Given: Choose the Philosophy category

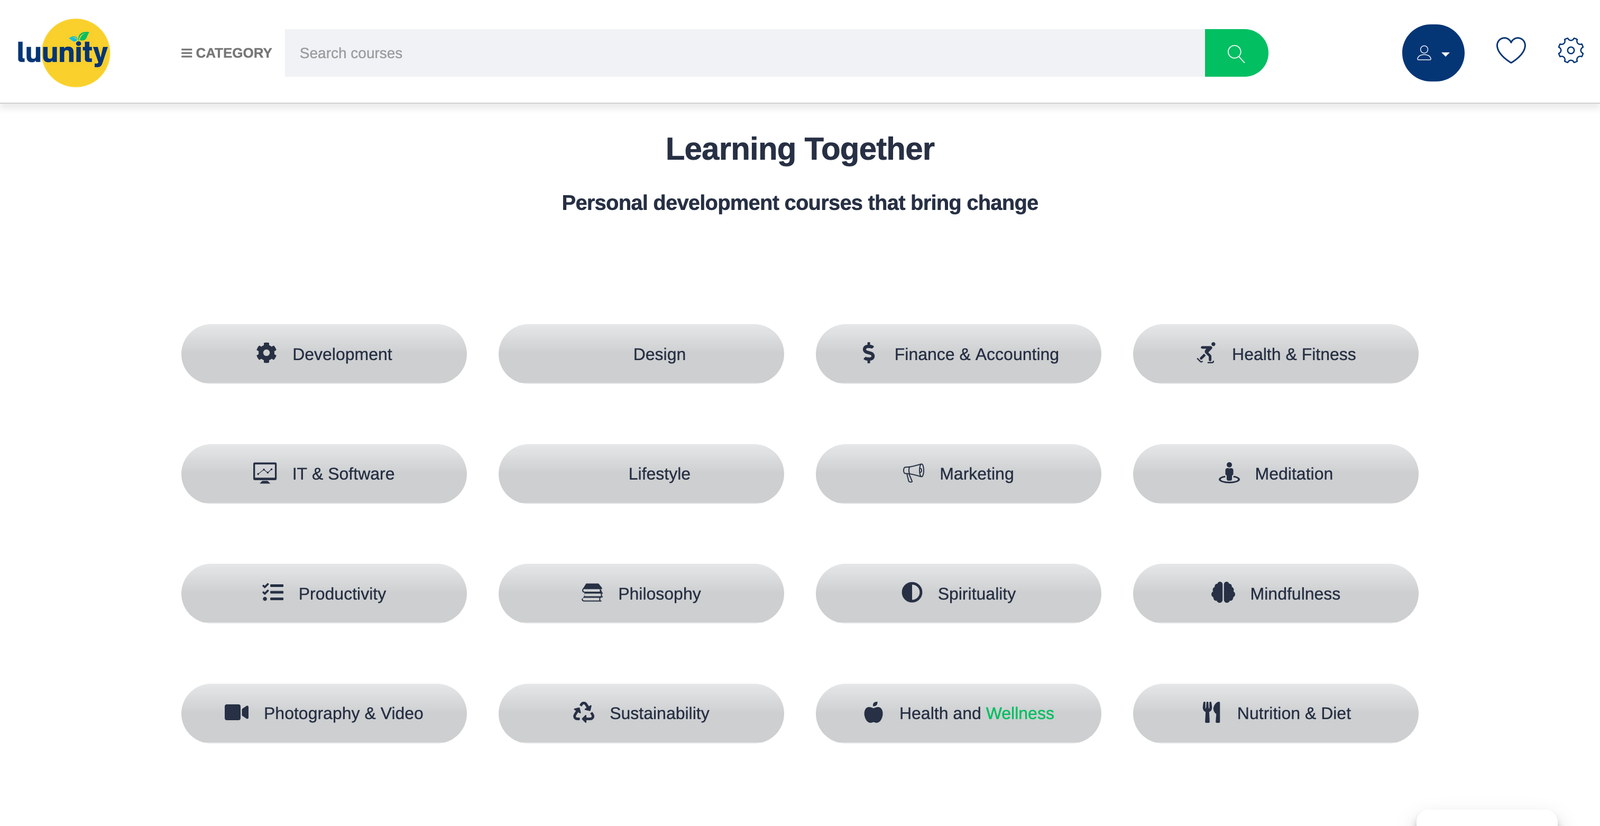Looking at the screenshot, I should pos(641,594).
